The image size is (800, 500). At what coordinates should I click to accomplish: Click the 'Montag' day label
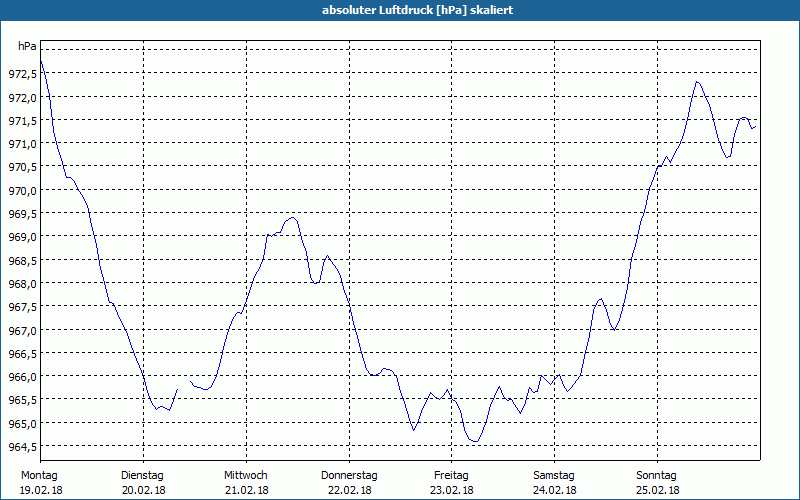point(39,476)
